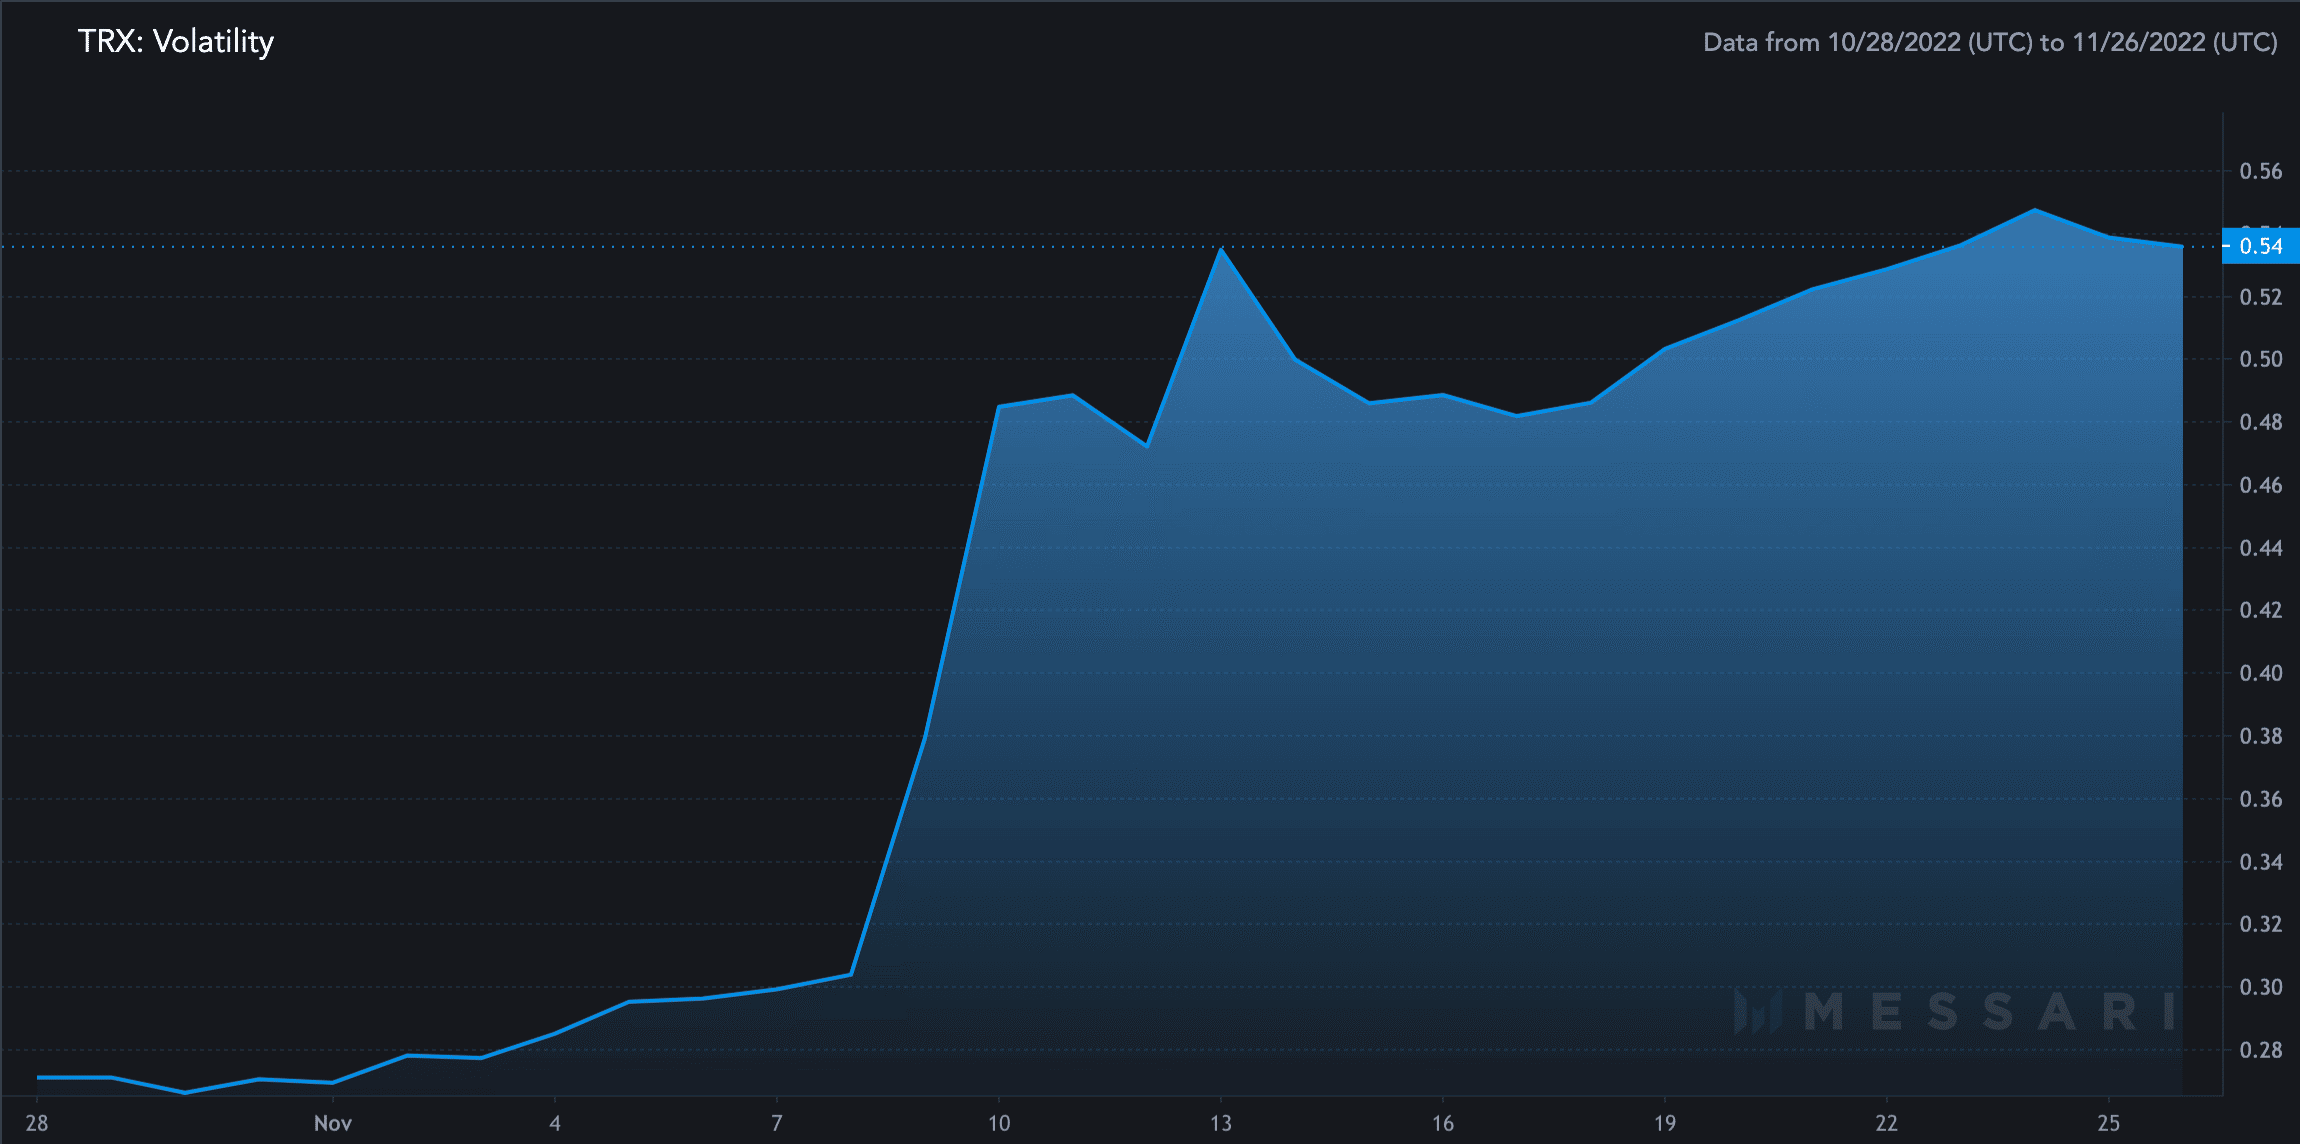Select the 10 date label on x-axis
Image resolution: width=2300 pixels, height=1144 pixels.
click(999, 1123)
